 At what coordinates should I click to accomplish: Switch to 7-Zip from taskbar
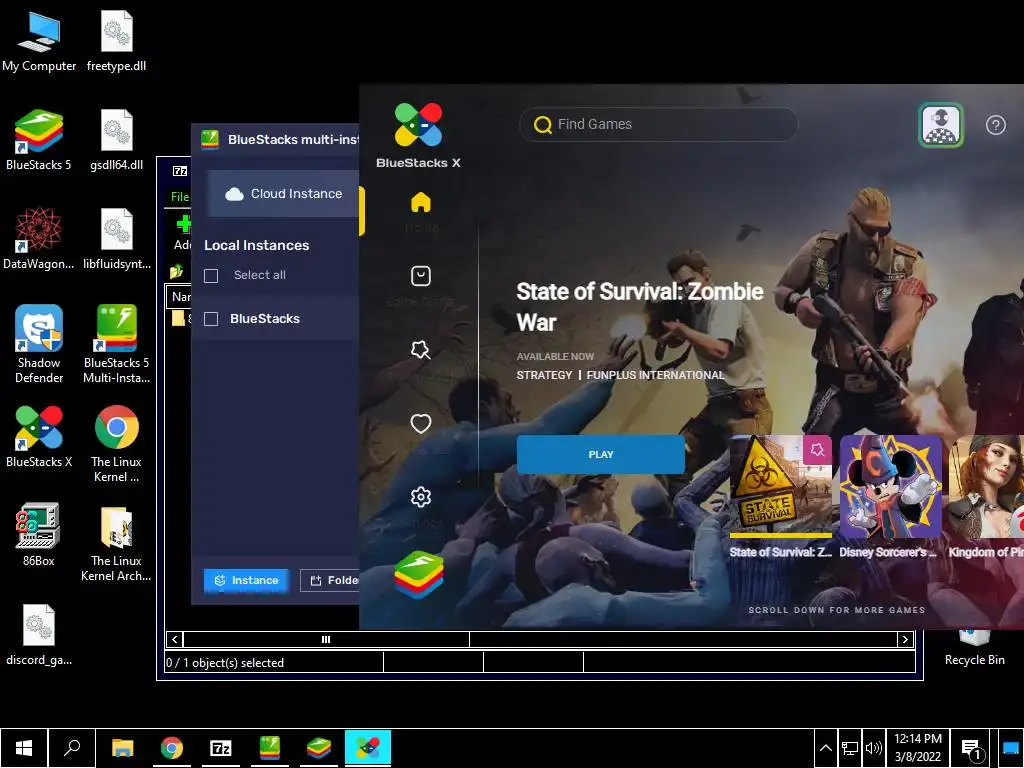[x=220, y=748]
